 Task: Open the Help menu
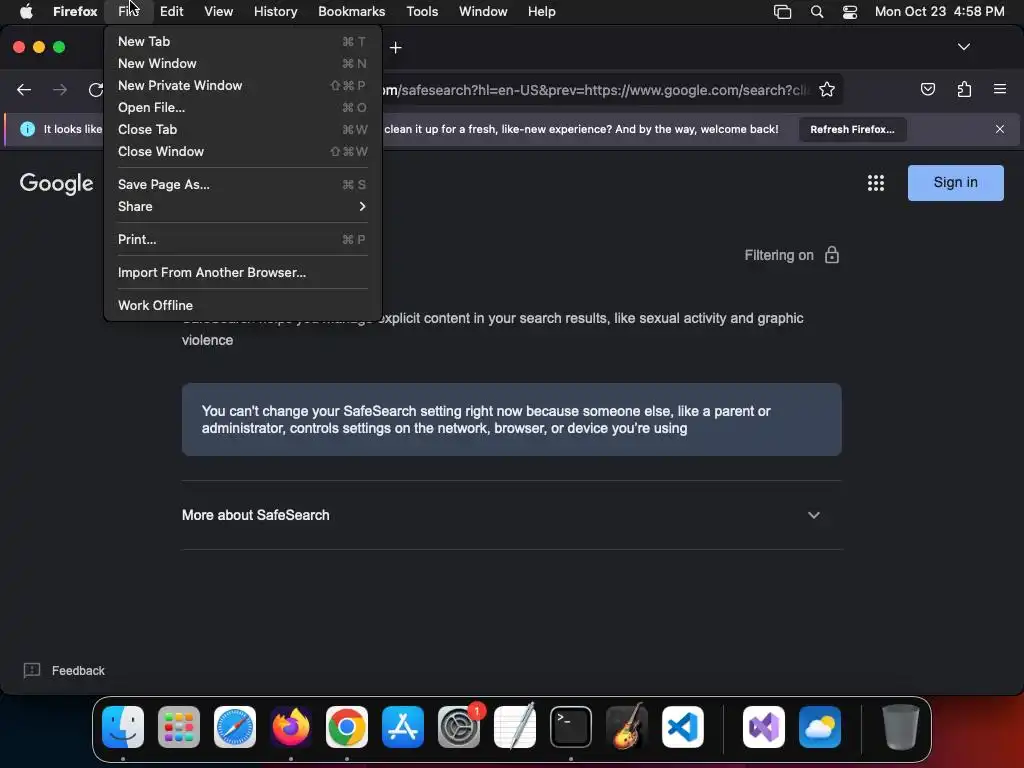pos(541,12)
